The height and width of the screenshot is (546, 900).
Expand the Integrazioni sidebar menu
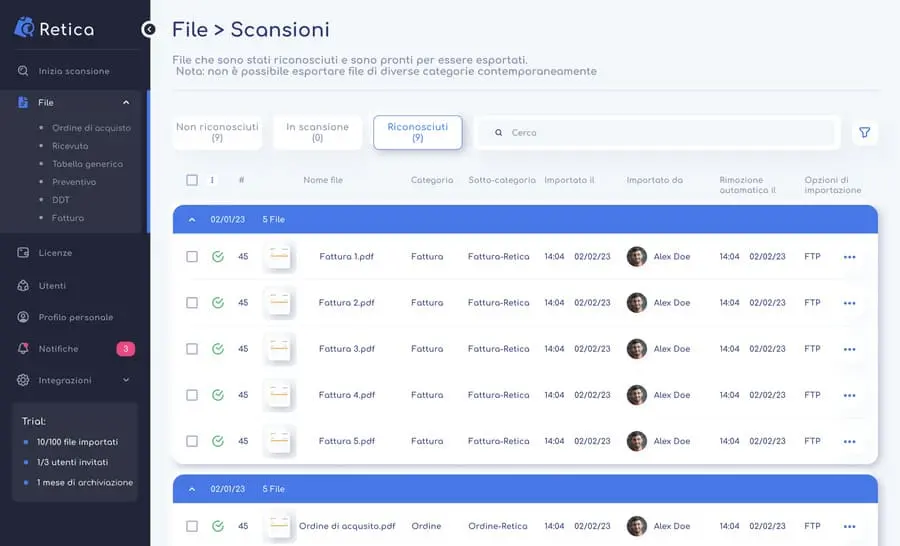tap(126, 380)
